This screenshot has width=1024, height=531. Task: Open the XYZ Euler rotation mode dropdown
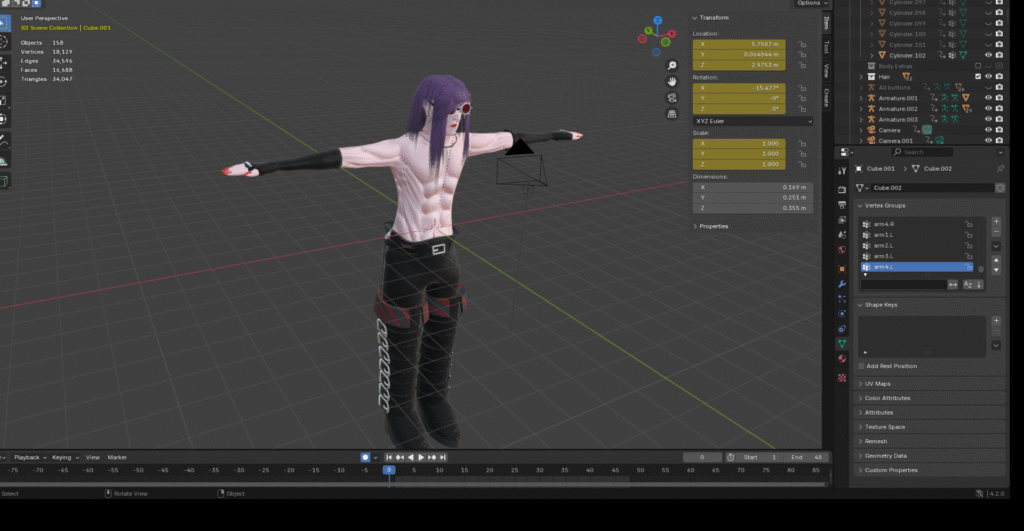coord(753,121)
